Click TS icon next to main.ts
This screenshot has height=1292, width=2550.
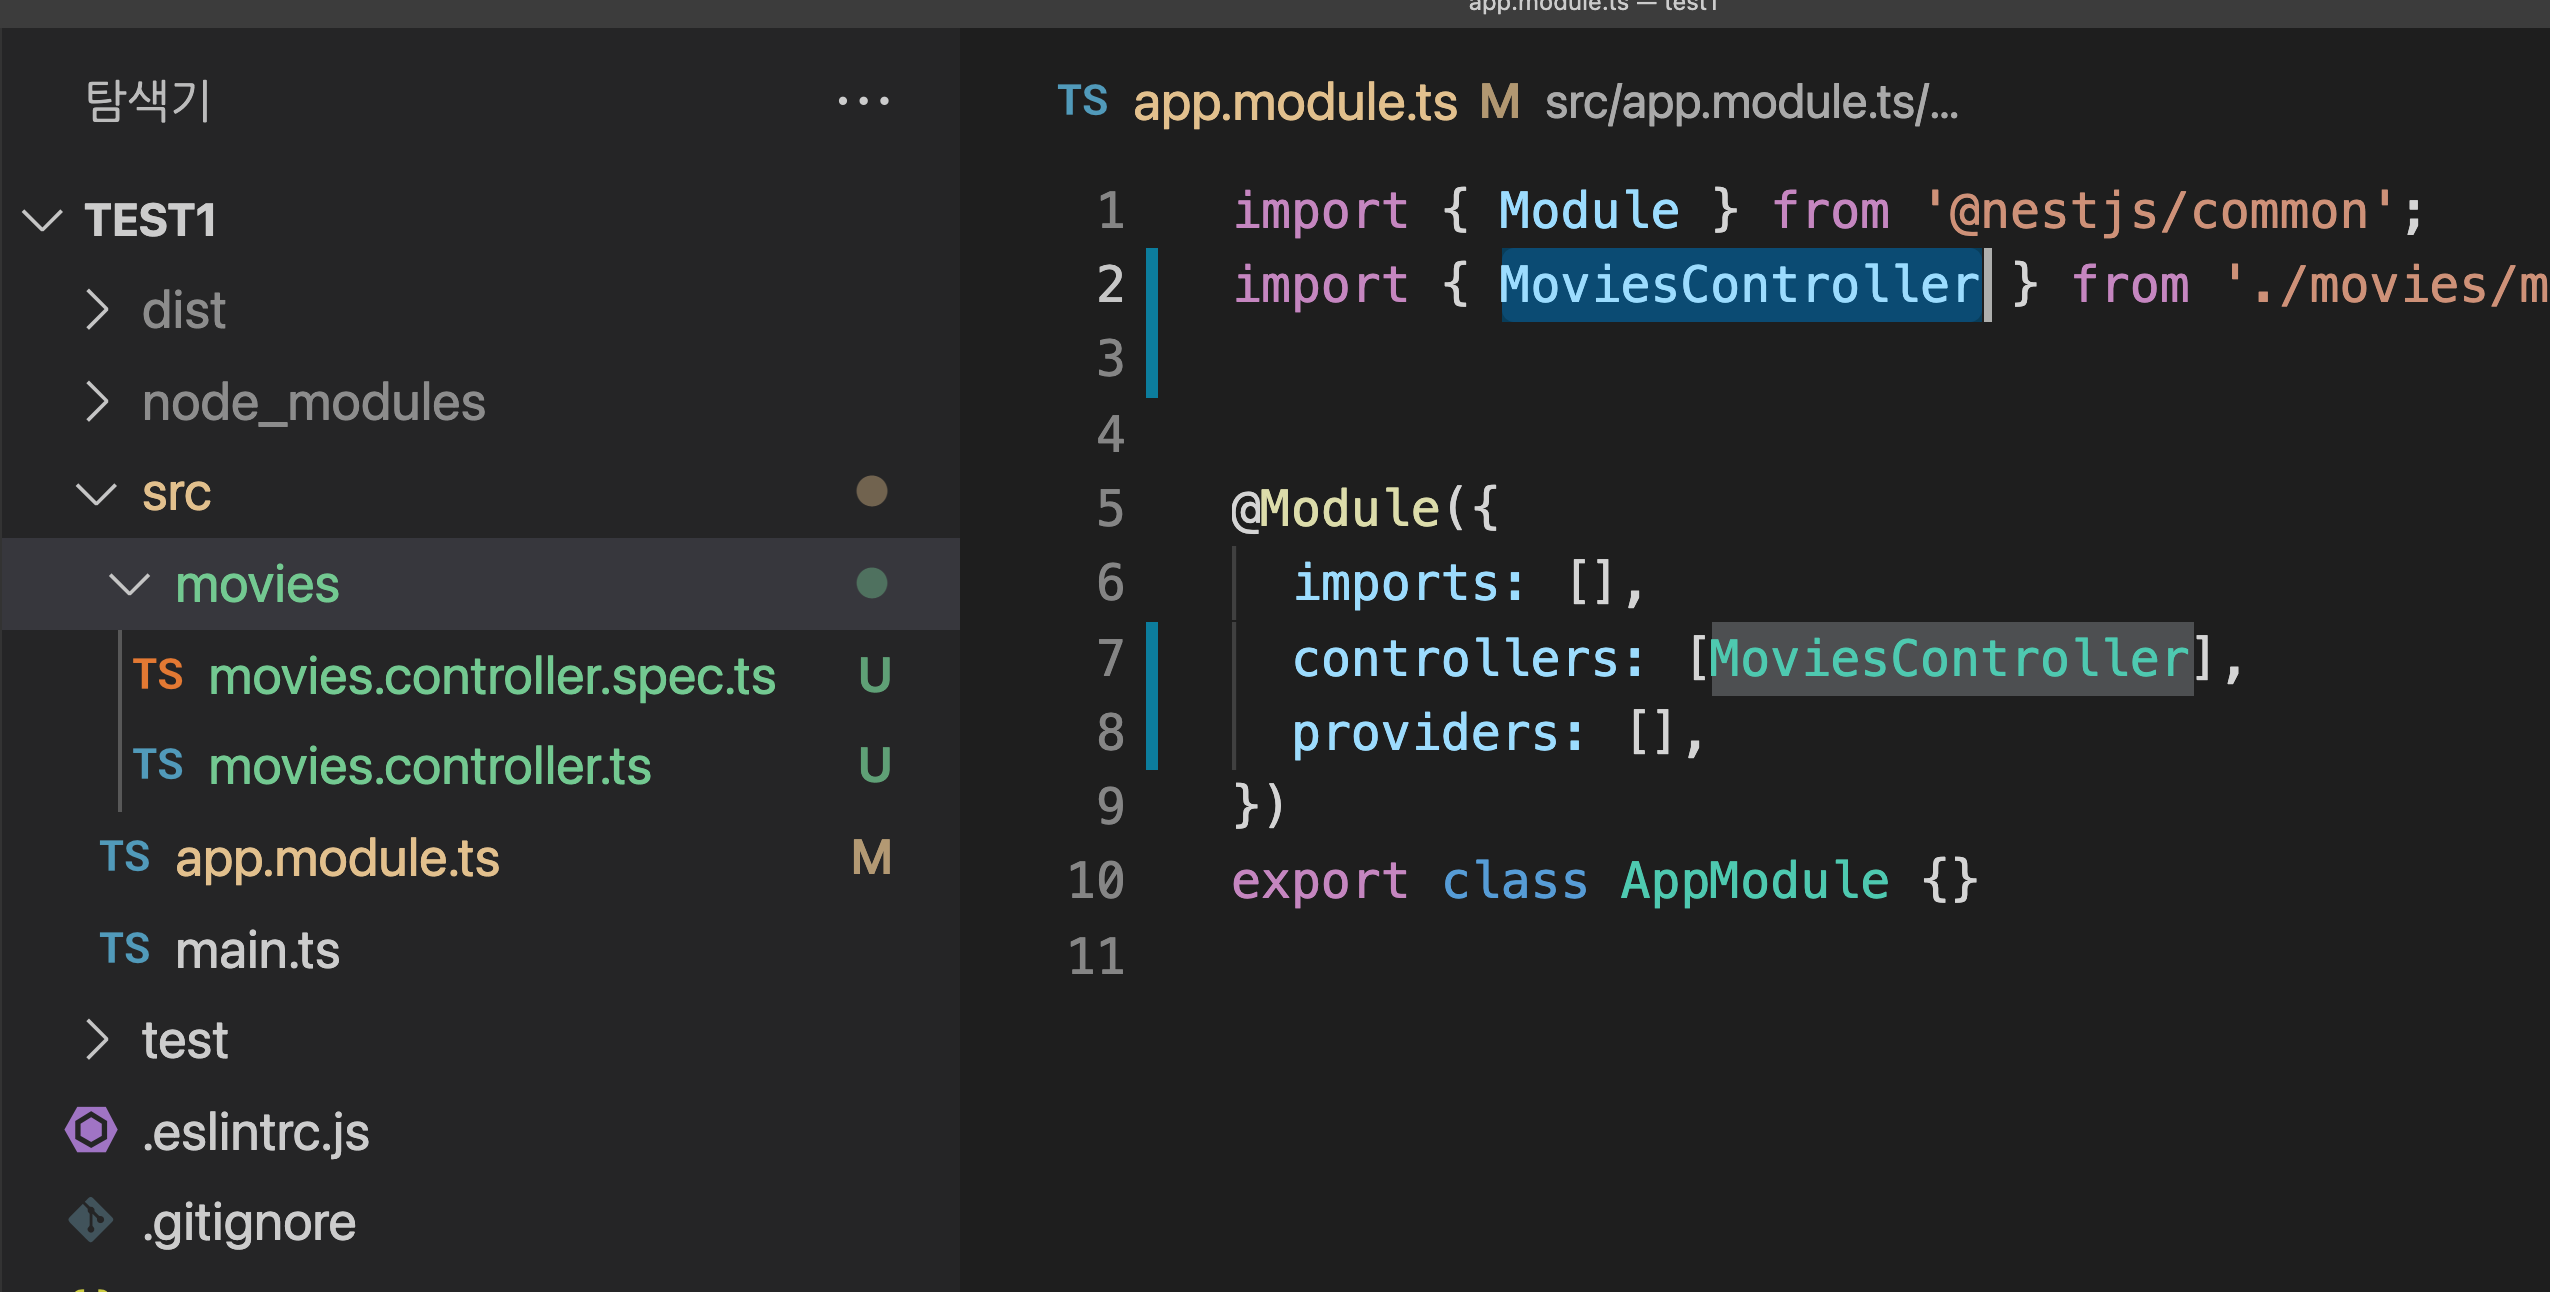pyautogui.click(x=125, y=949)
